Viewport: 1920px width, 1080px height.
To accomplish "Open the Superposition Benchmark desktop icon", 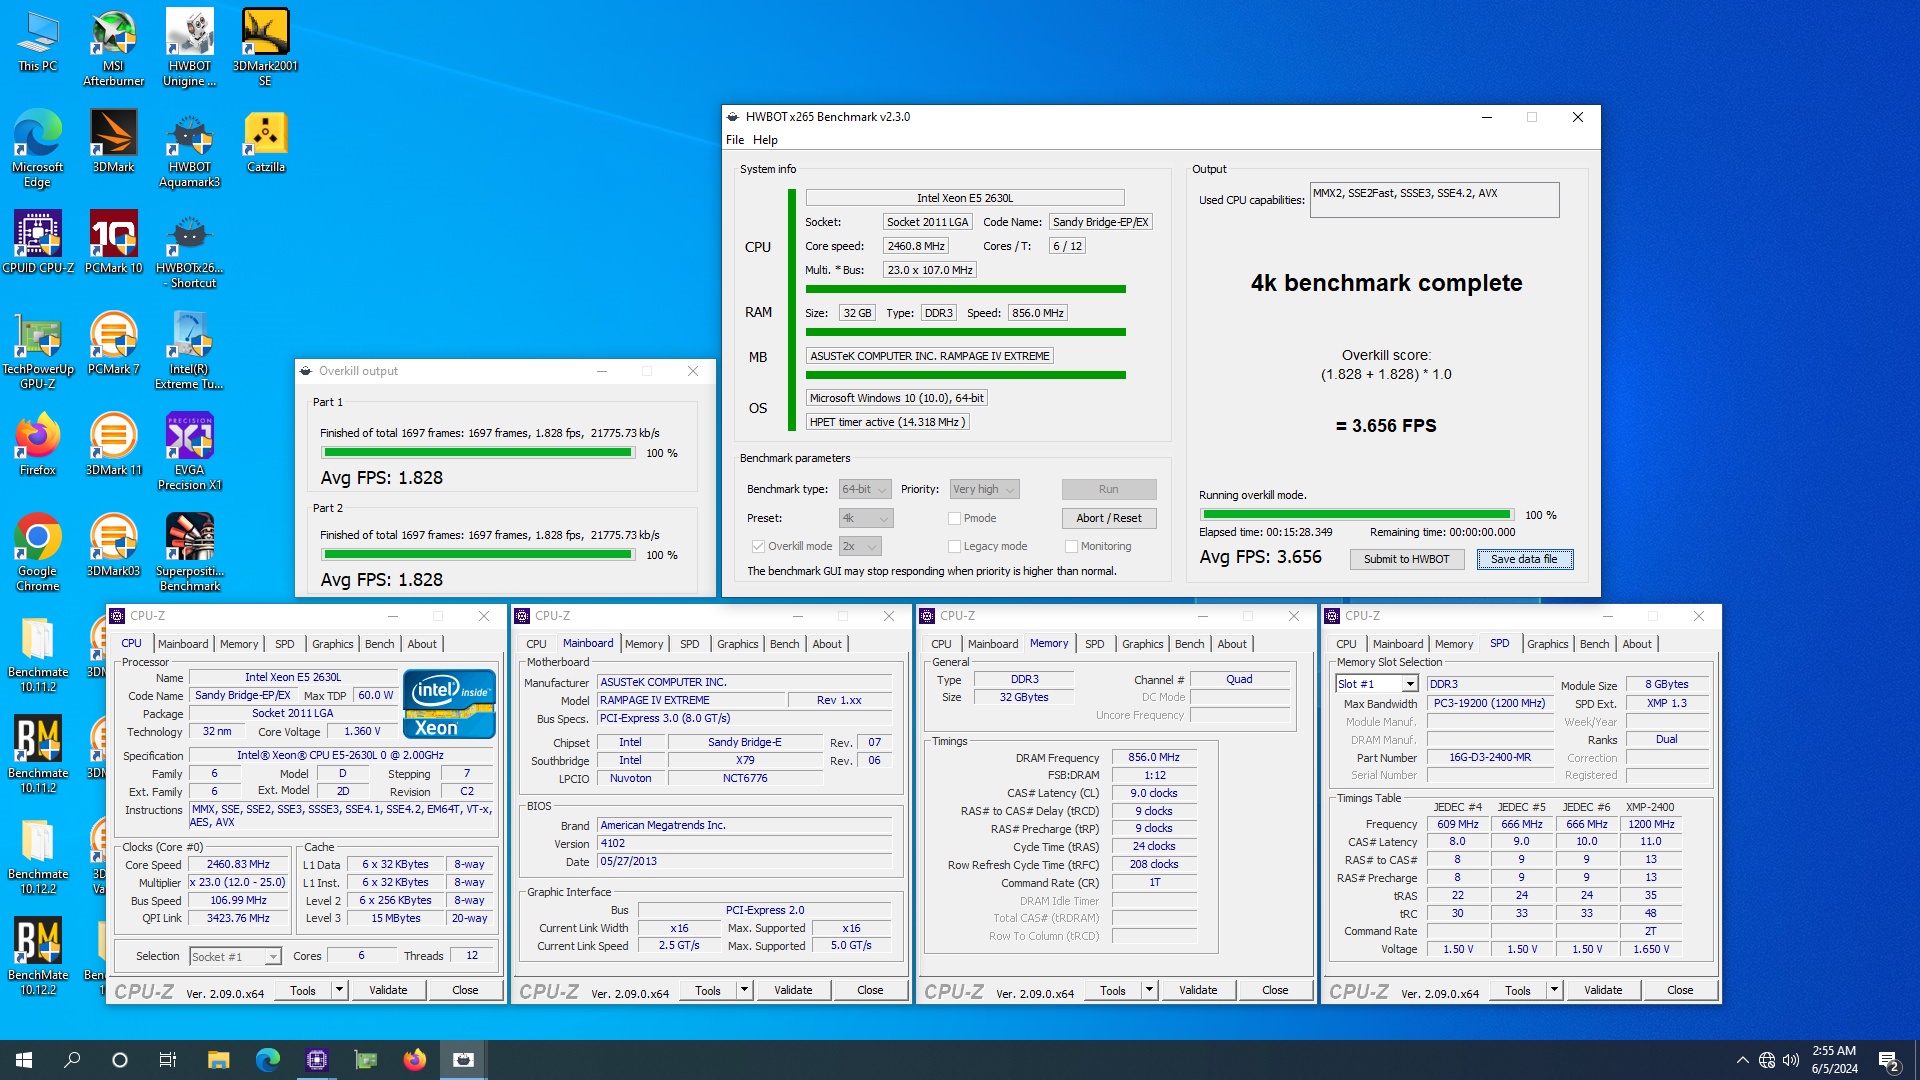I will point(189,553).
